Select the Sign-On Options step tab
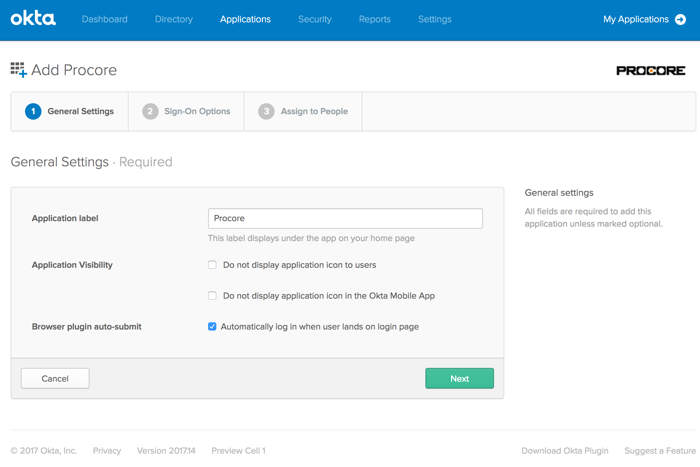Screen dimensions: 700x467 click(x=186, y=112)
